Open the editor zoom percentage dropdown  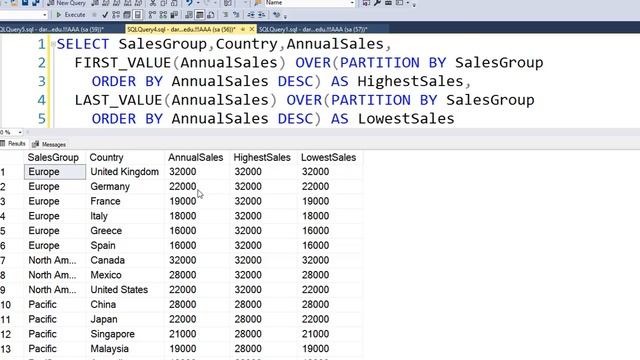(x=20, y=132)
